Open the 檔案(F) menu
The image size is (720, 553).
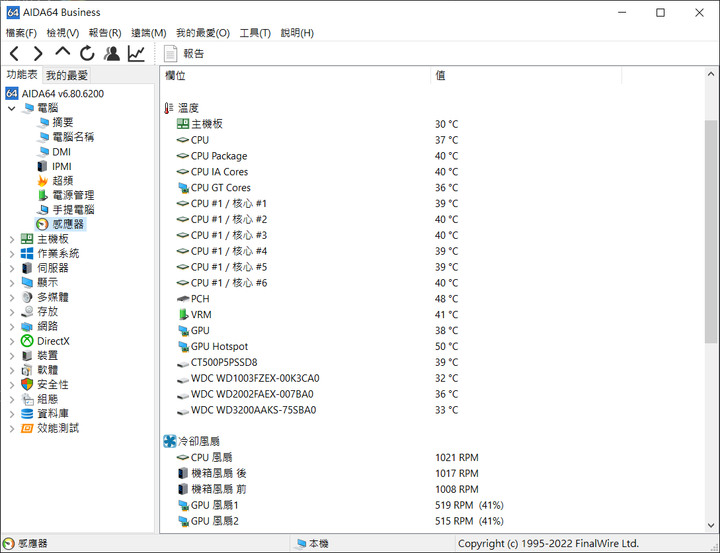21,33
